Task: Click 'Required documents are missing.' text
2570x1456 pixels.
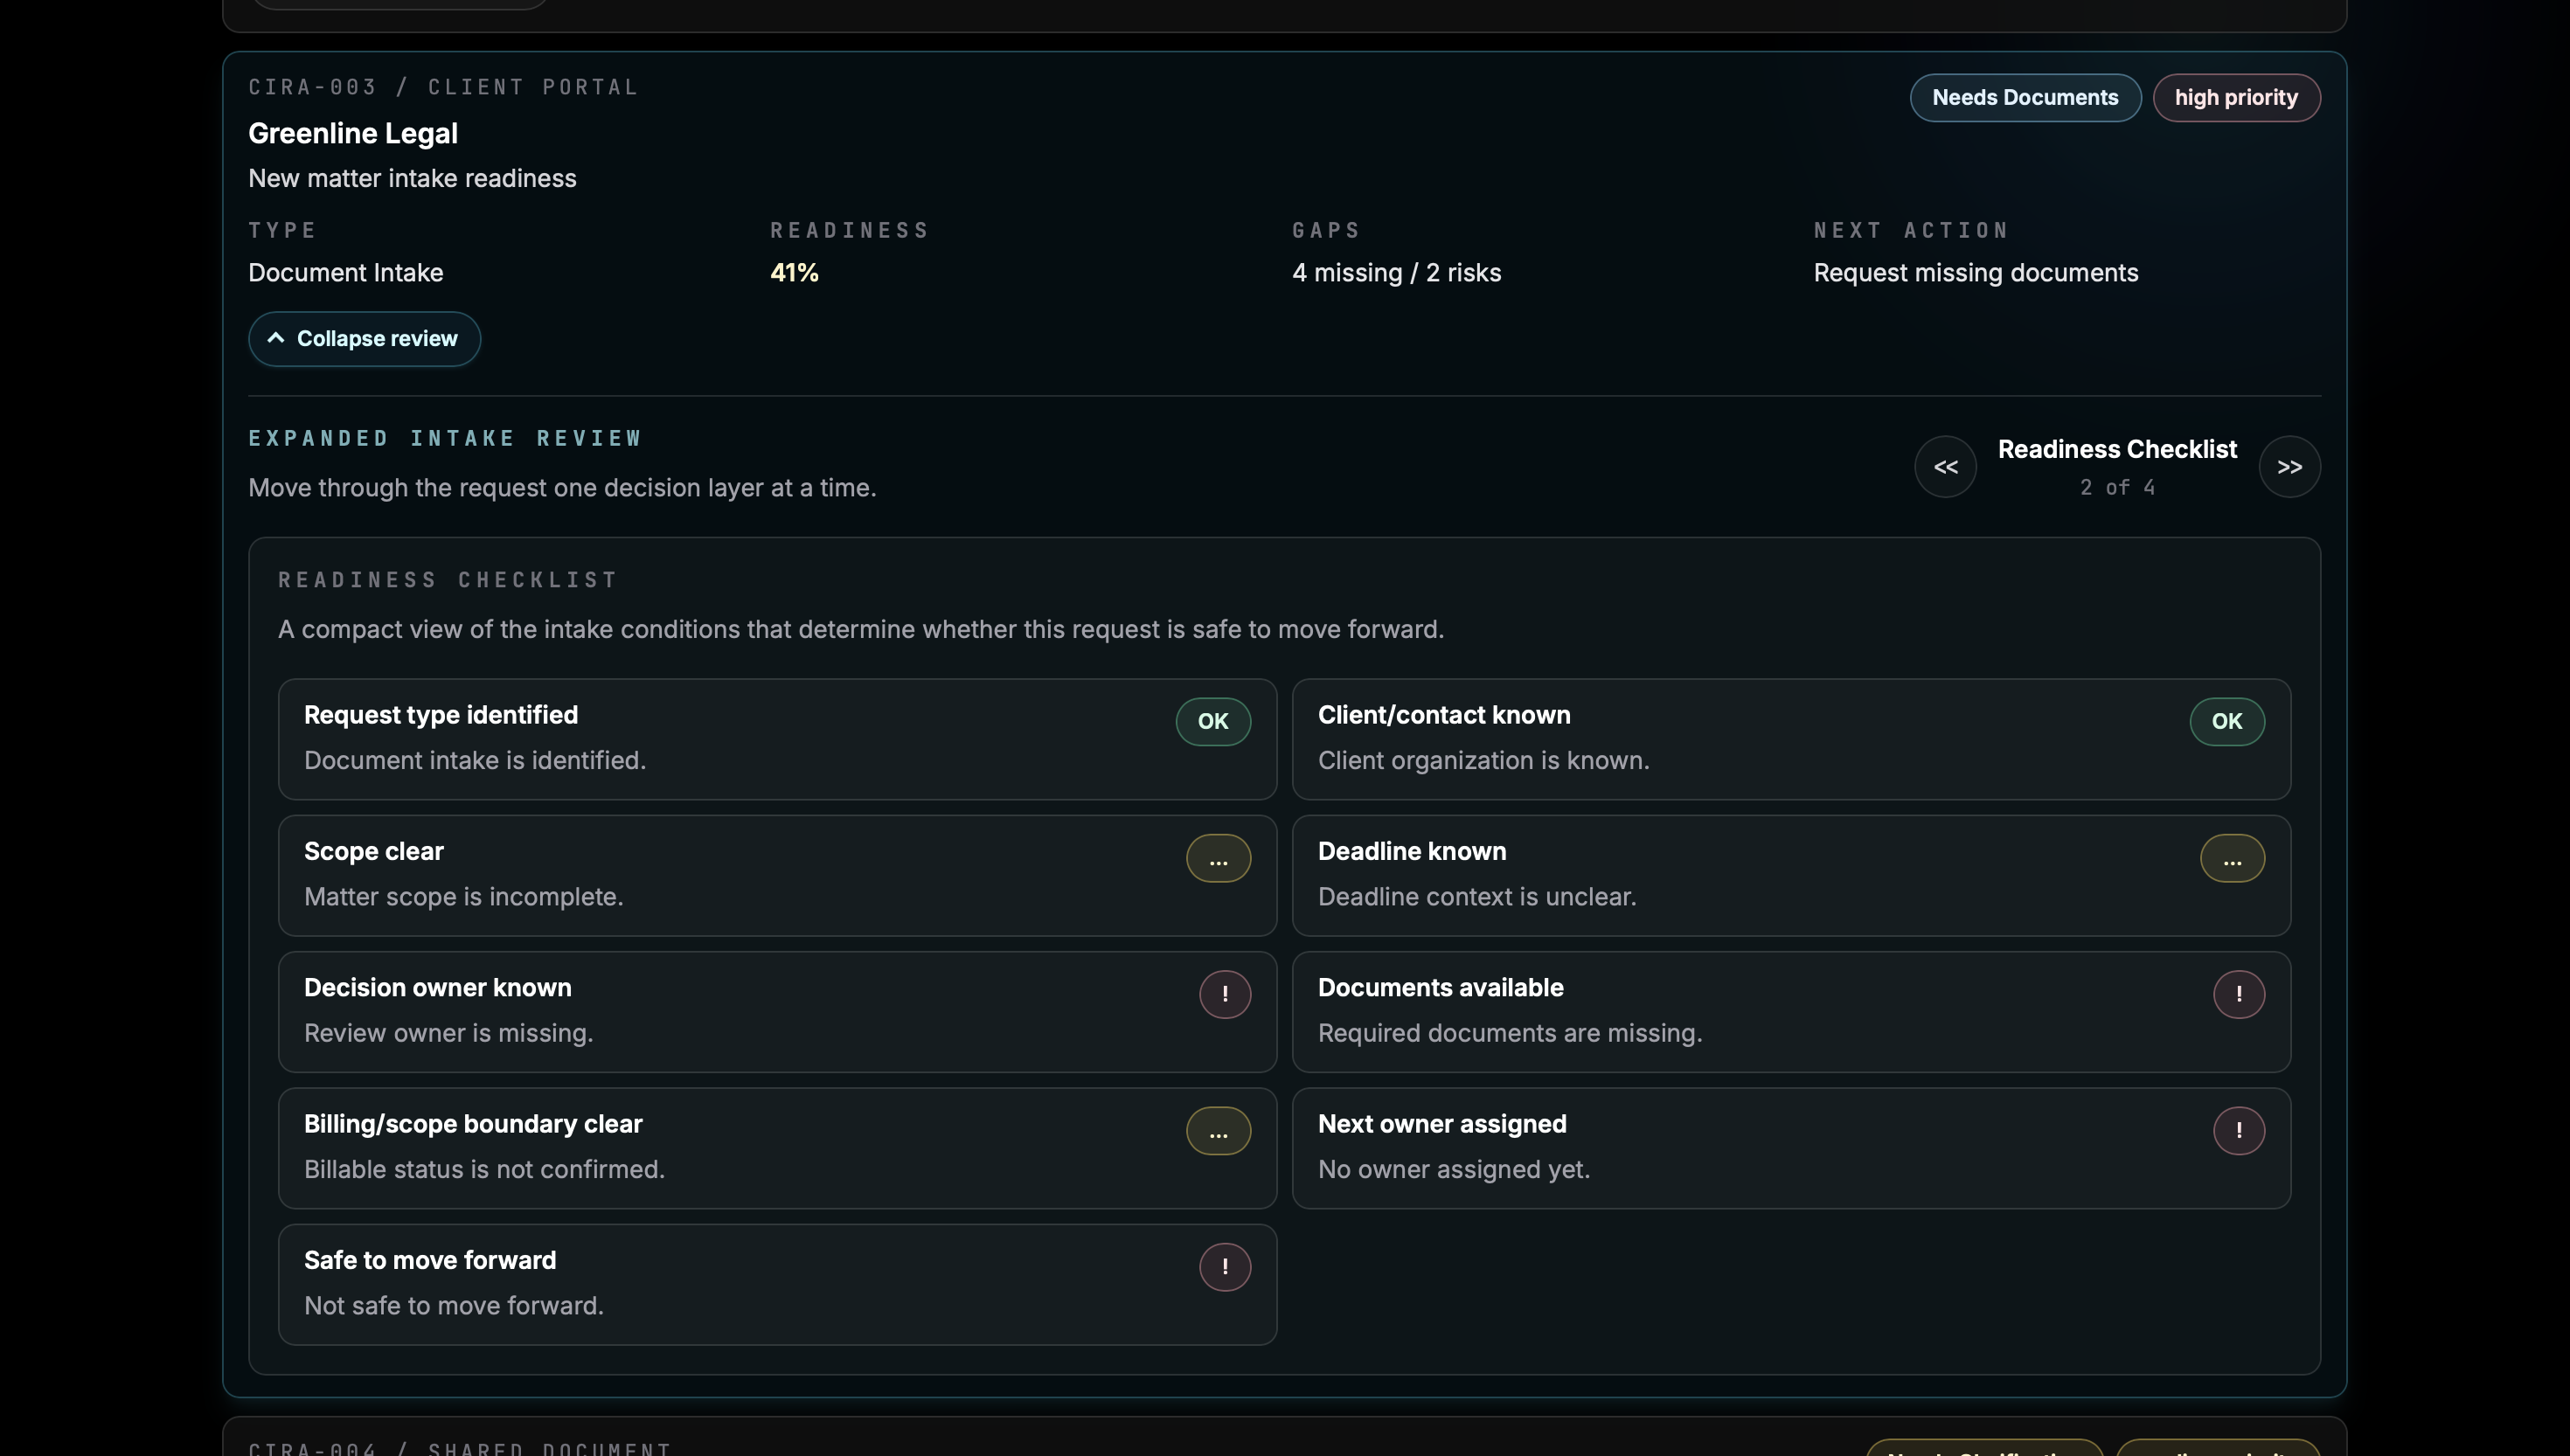Action: (1510, 1033)
